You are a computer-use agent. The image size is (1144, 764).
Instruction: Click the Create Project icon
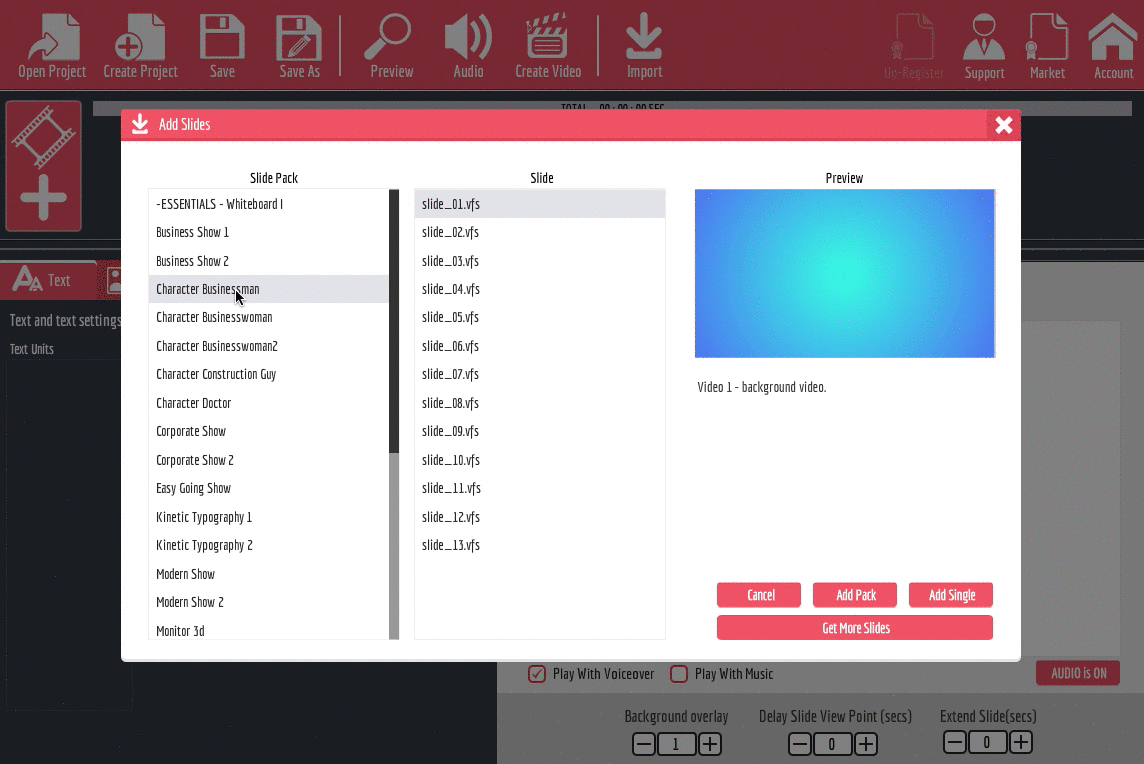(x=140, y=45)
